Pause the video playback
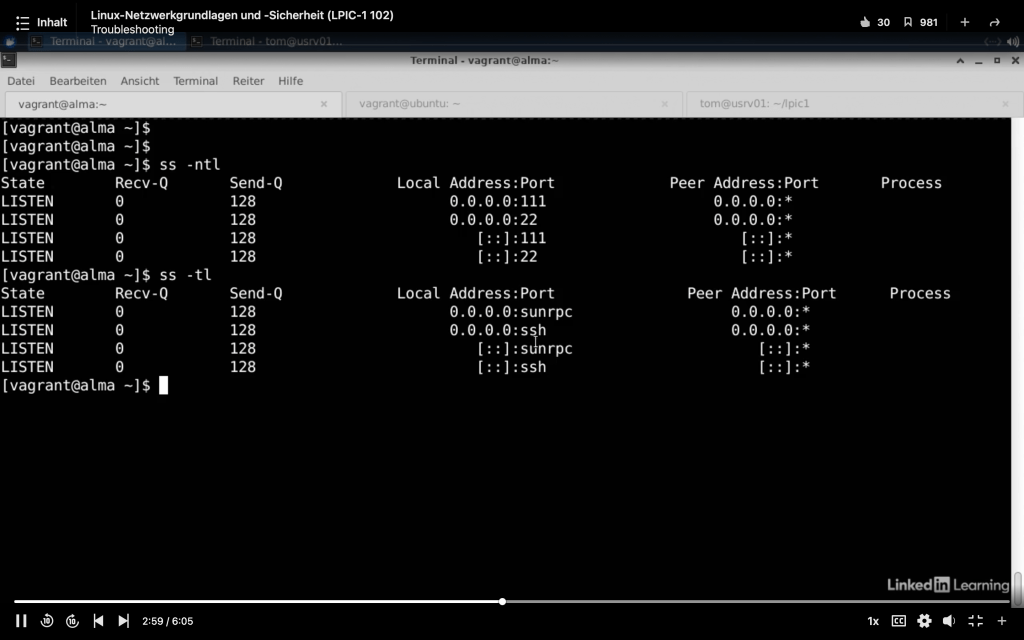Viewport: 1024px width, 640px height. (x=21, y=621)
